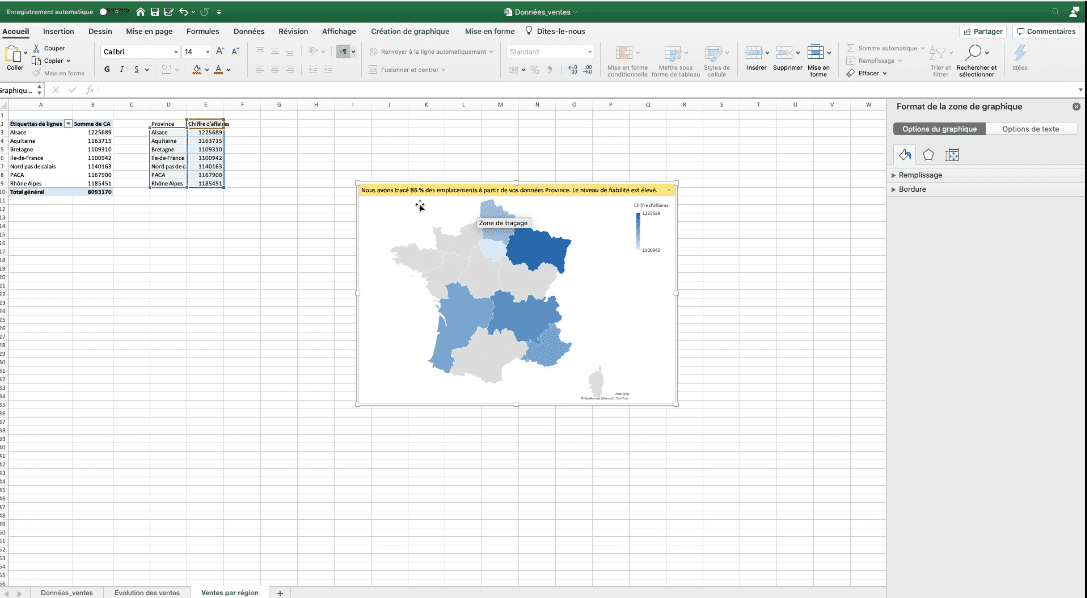Toggle italic formatting

[x=122, y=69]
